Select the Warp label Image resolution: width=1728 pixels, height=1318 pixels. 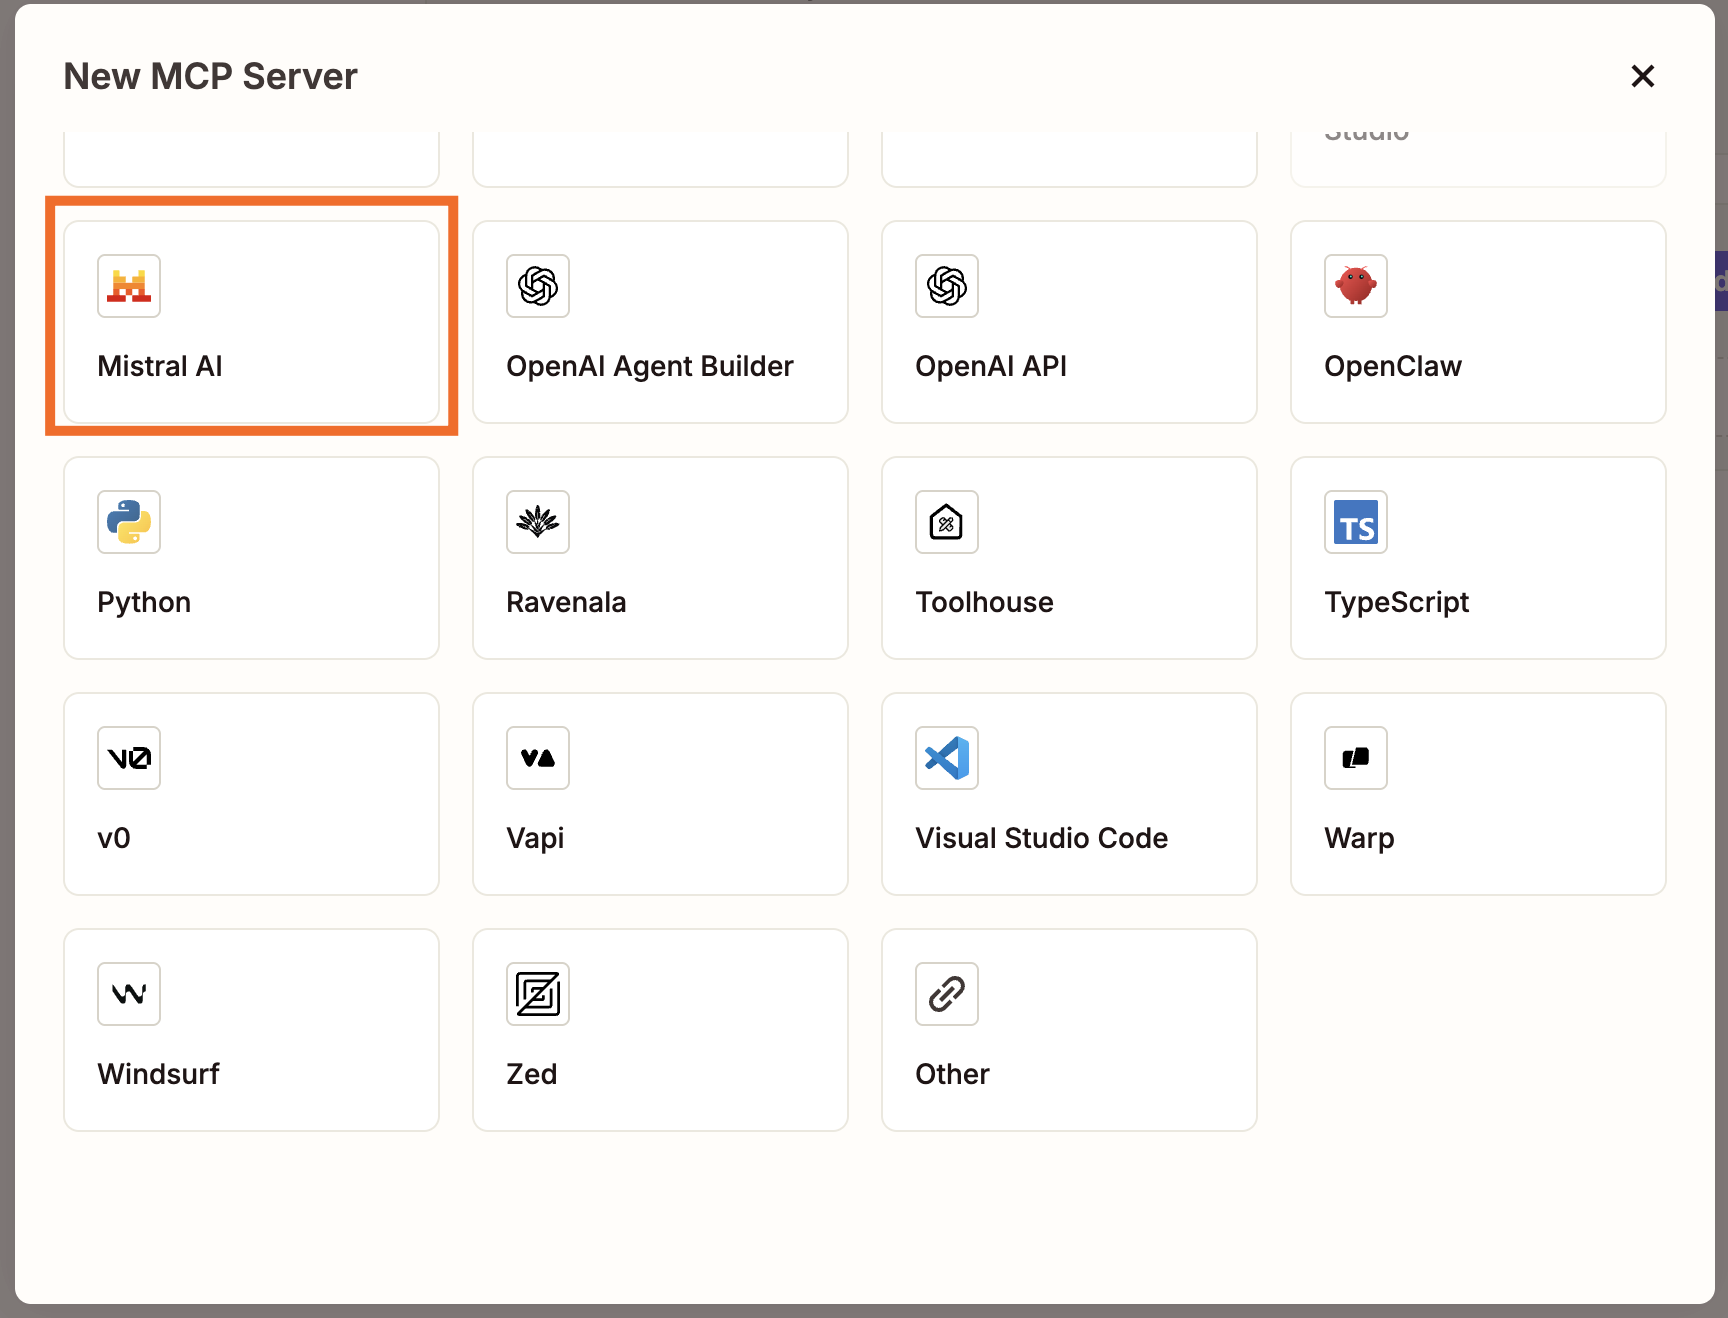[1359, 839]
